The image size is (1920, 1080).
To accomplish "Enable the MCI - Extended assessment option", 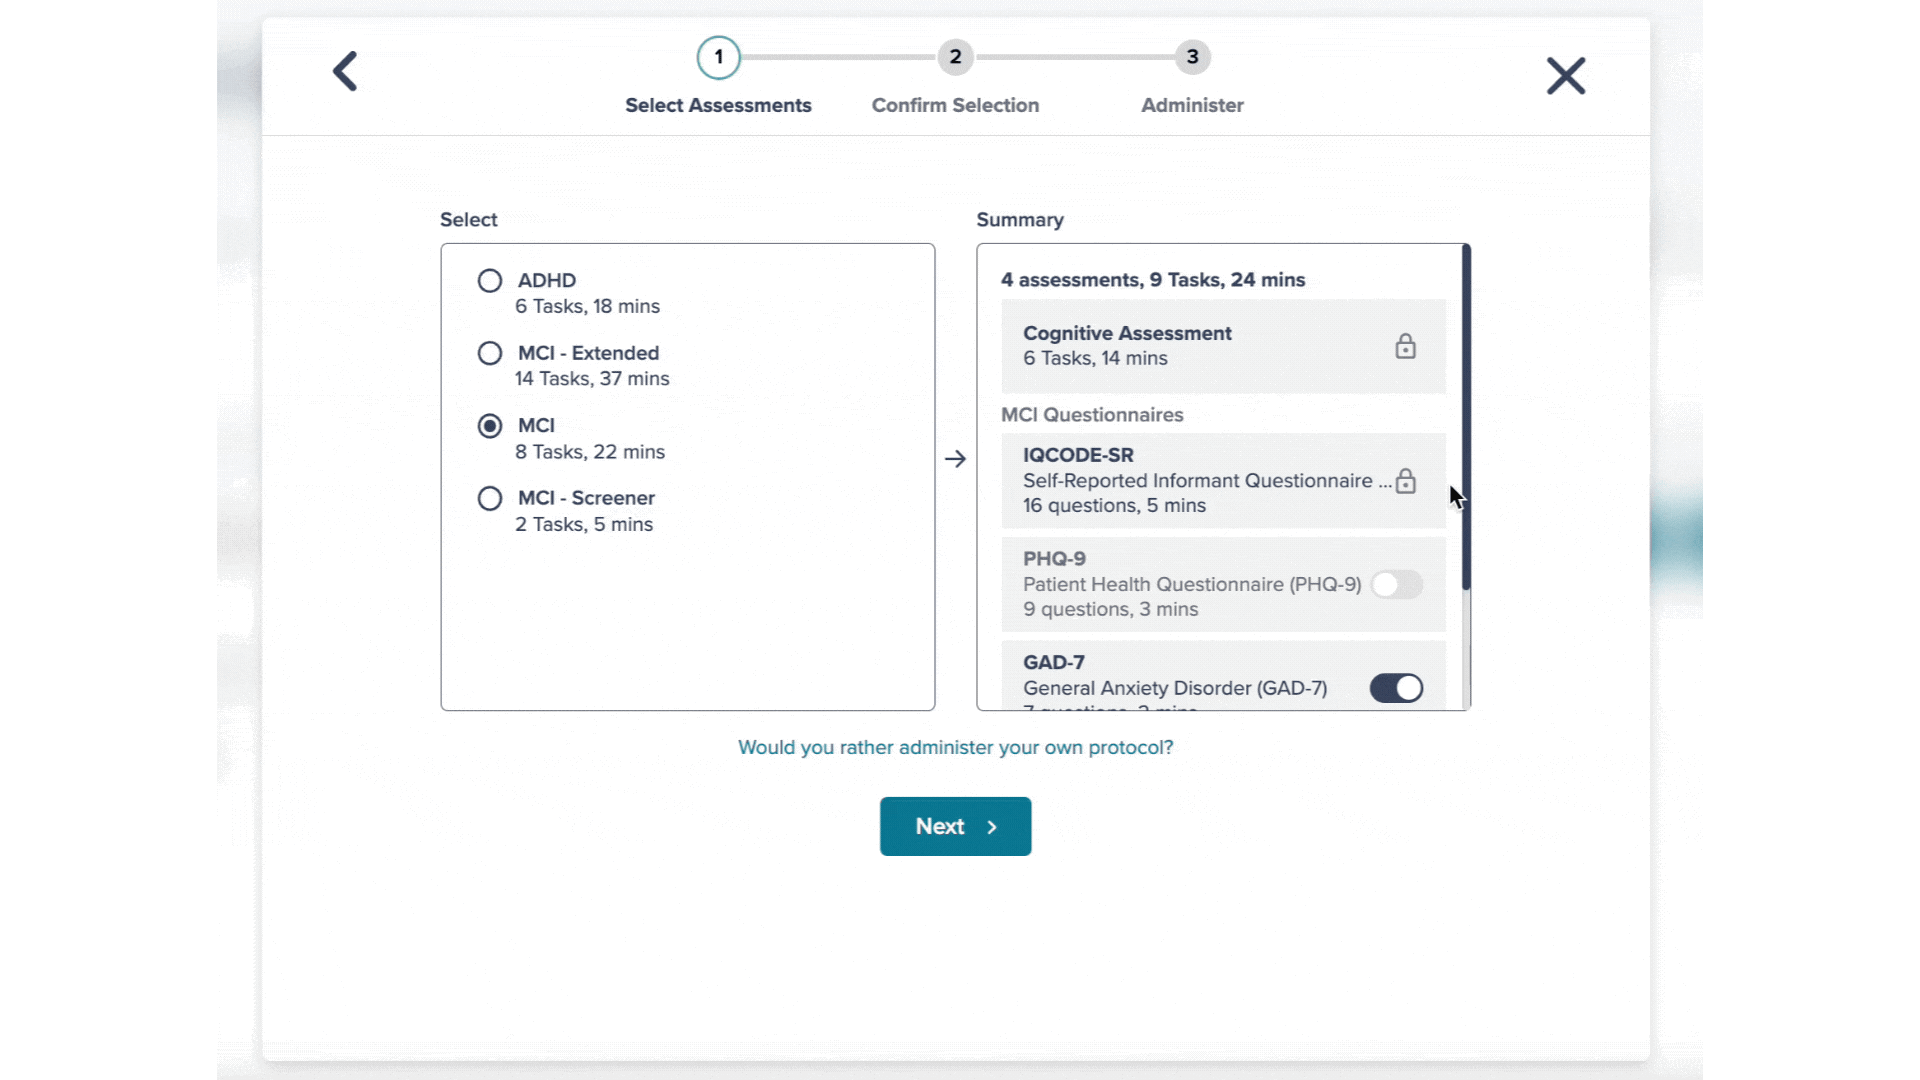I will click(x=489, y=352).
